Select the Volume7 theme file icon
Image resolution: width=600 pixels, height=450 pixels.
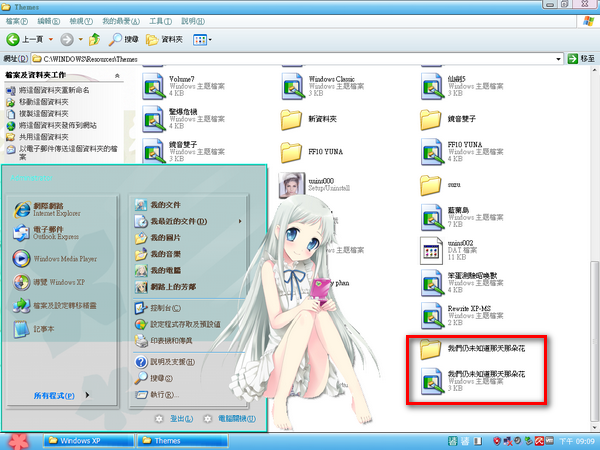[153, 86]
